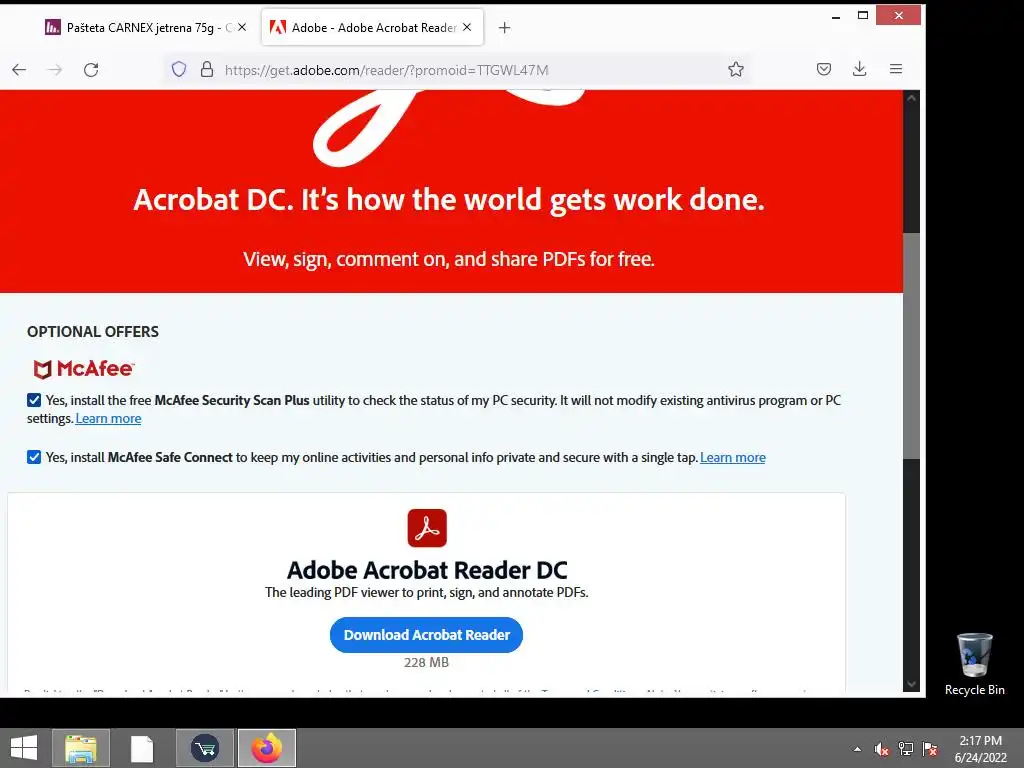The width and height of the screenshot is (1024, 768).
Task: Close the Adobe Acrobat Reader tab
Action: click(x=467, y=27)
